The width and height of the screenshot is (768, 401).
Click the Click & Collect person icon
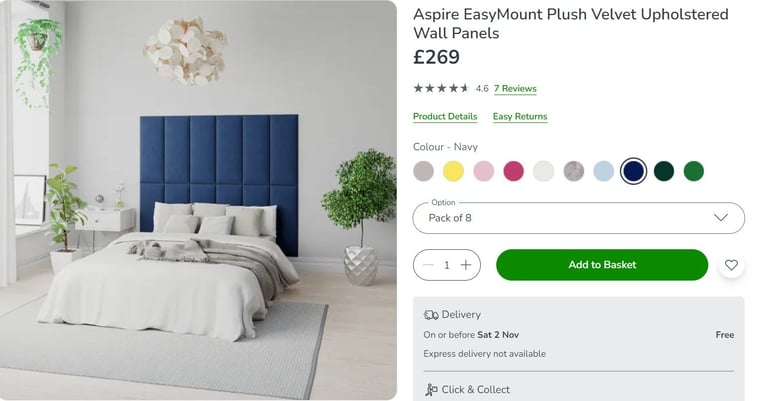431,390
